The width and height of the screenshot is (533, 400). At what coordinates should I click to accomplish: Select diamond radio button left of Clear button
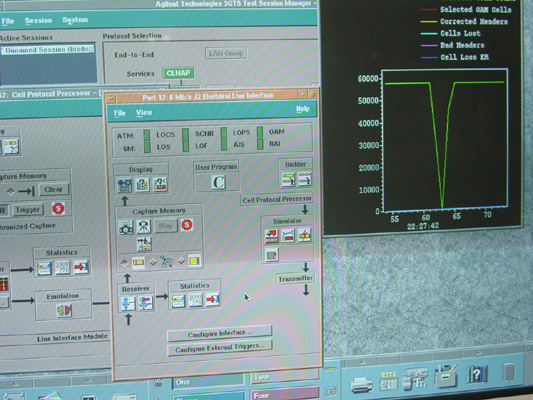[11, 191]
